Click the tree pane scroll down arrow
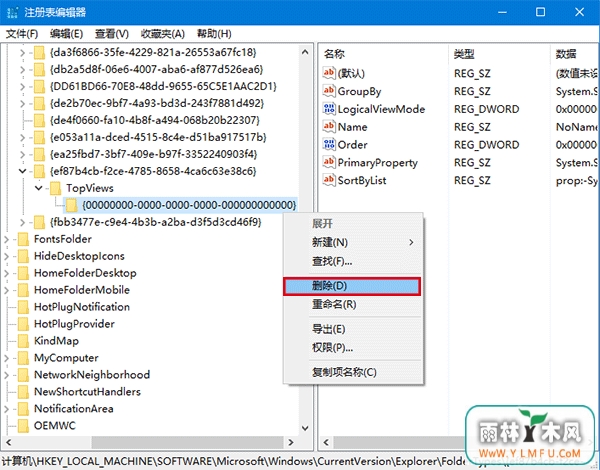The width and height of the screenshot is (600, 470). pyautogui.click(x=305, y=428)
